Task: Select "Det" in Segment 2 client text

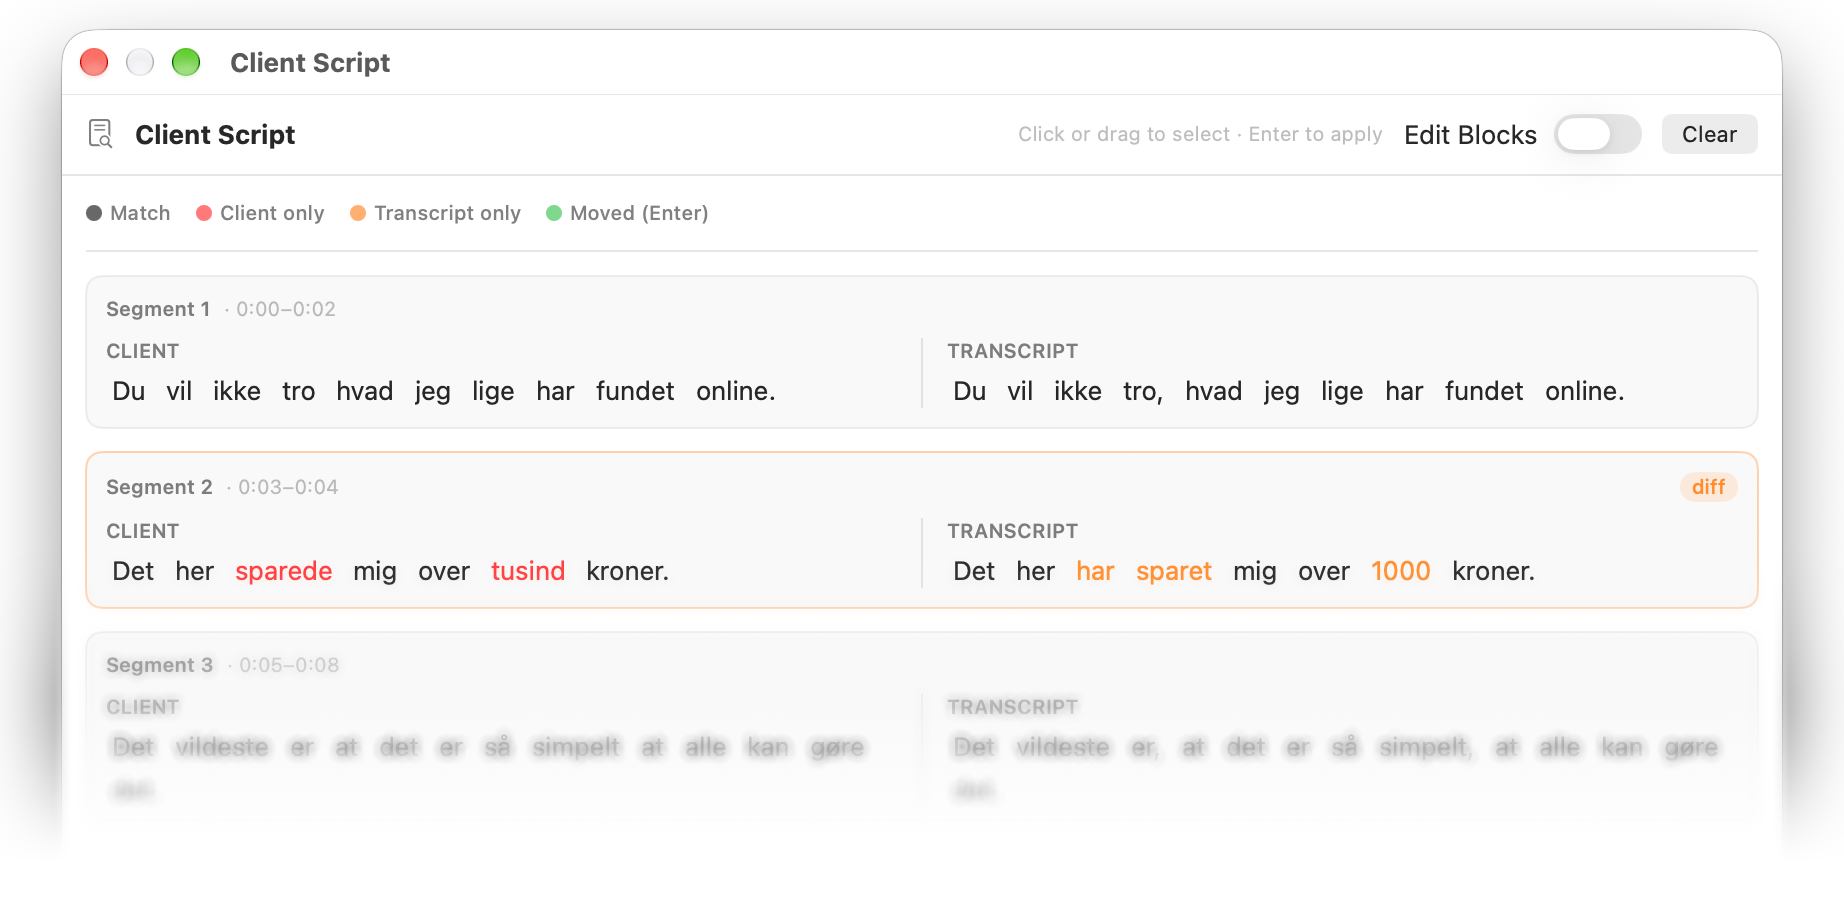Action: click(x=133, y=571)
